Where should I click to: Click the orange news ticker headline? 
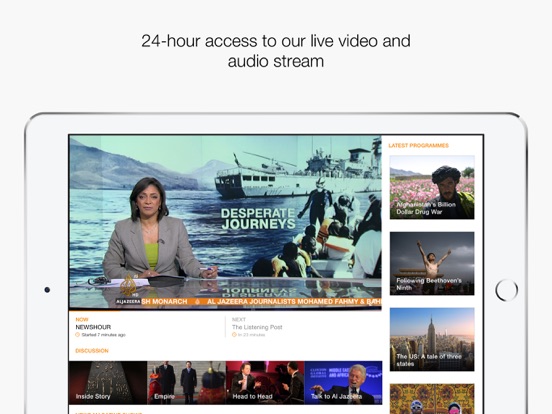tap(261, 301)
